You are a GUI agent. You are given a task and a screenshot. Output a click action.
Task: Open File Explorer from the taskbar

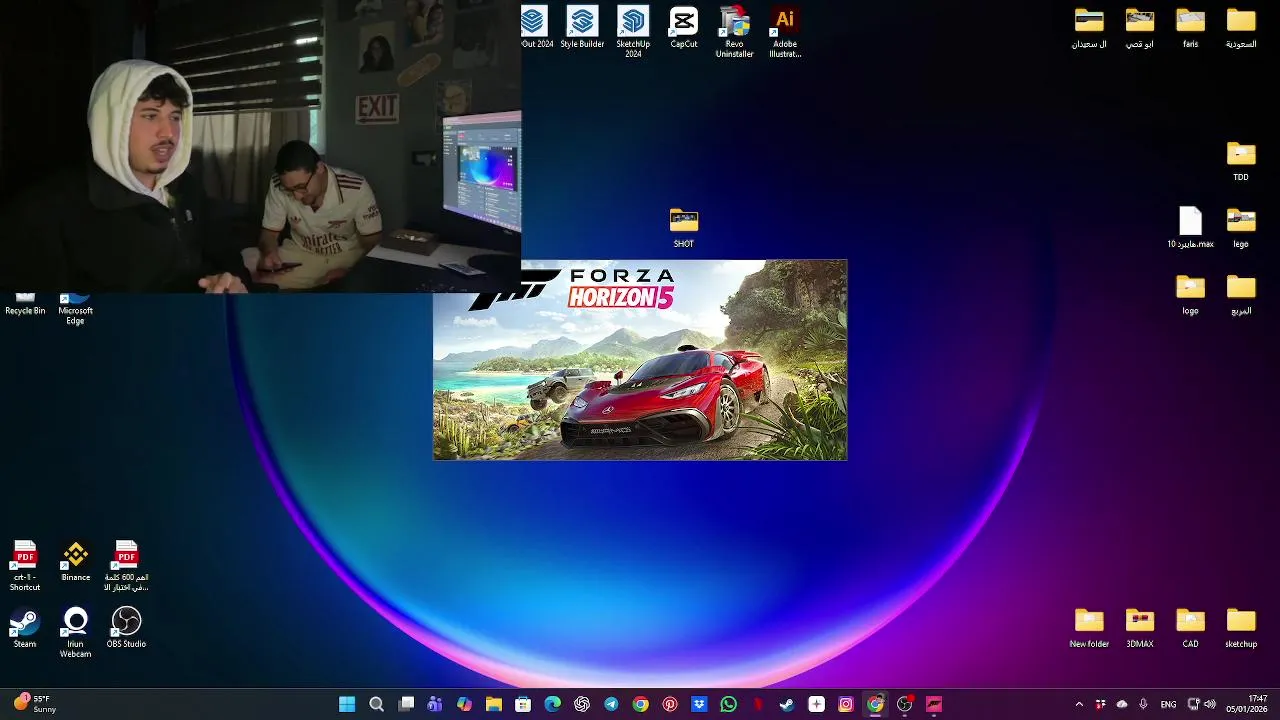(493, 704)
